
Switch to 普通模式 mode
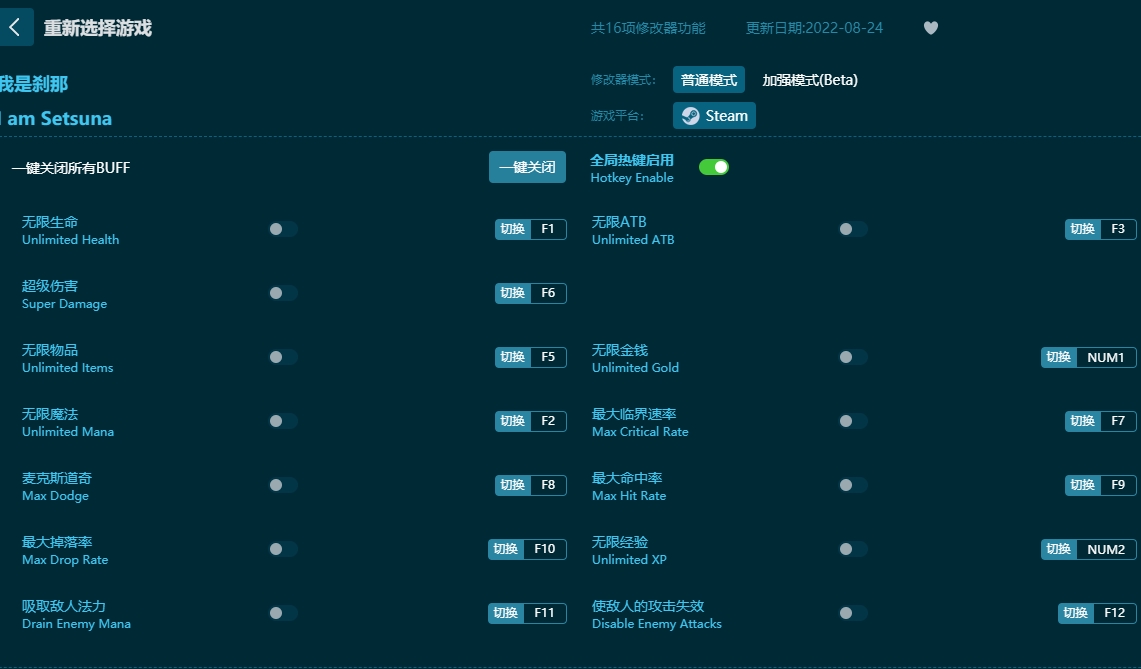[x=709, y=80]
